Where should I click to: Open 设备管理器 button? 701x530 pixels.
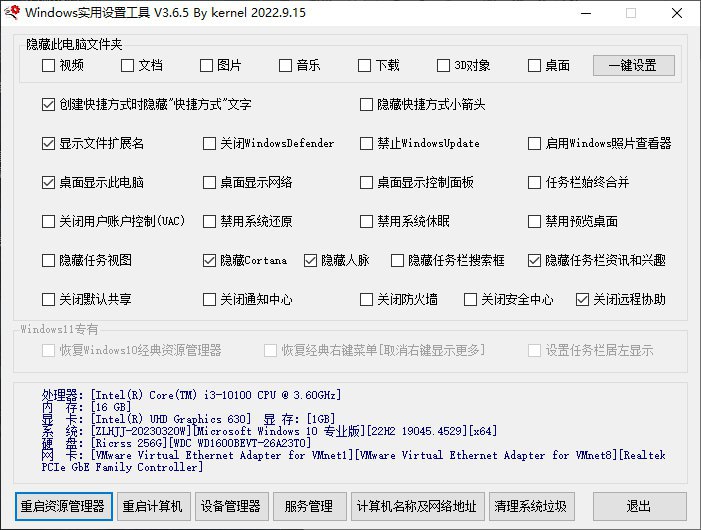(x=231, y=506)
